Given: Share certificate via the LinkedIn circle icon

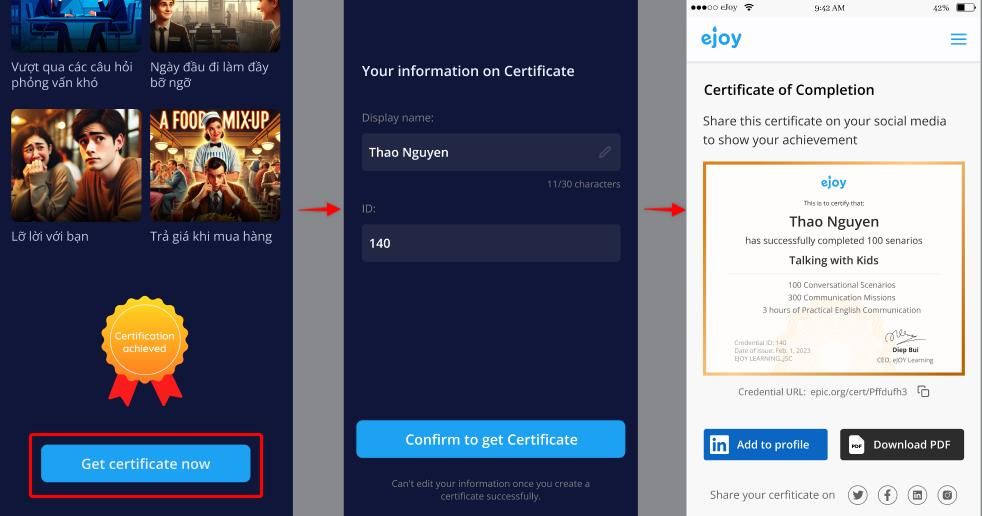Looking at the screenshot, I should click(x=917, y=495).
